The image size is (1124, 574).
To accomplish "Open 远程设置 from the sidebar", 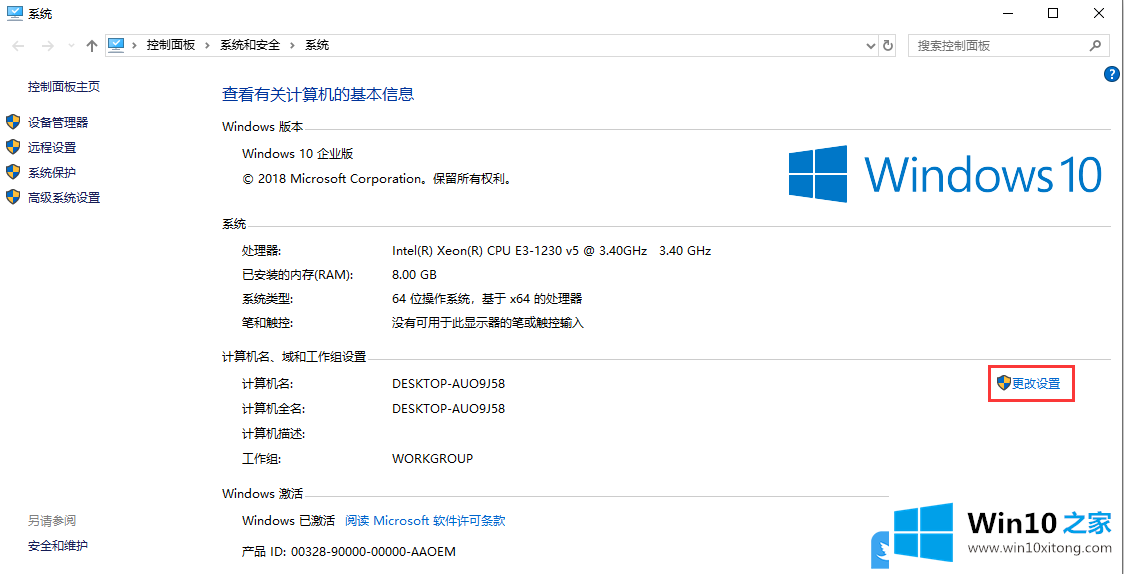I will tap(52, 148).
